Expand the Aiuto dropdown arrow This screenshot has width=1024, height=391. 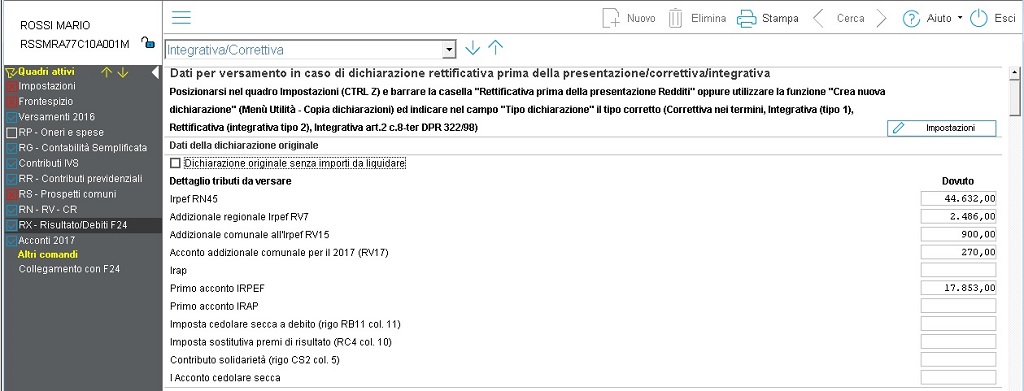[959, 18]
